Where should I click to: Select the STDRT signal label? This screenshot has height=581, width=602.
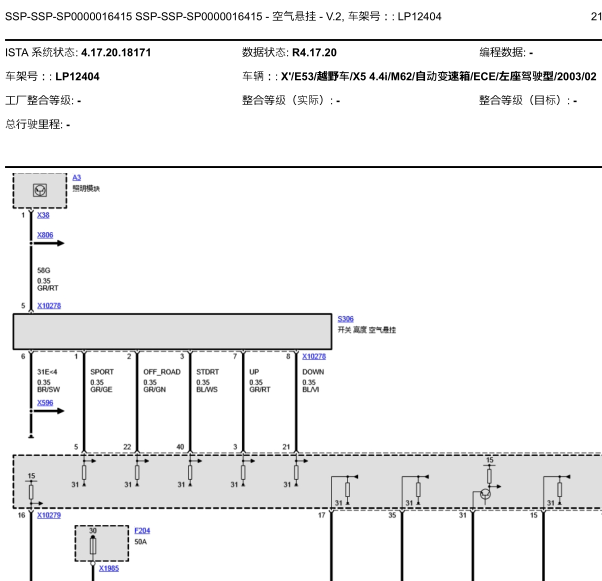207,372
